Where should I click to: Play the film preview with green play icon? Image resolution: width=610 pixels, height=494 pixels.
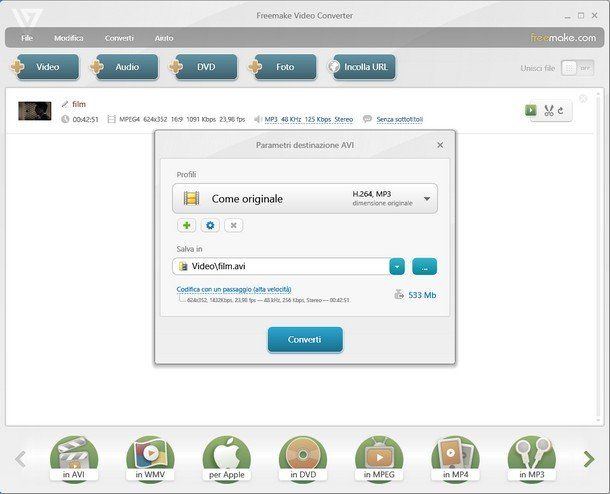point(531,110)
